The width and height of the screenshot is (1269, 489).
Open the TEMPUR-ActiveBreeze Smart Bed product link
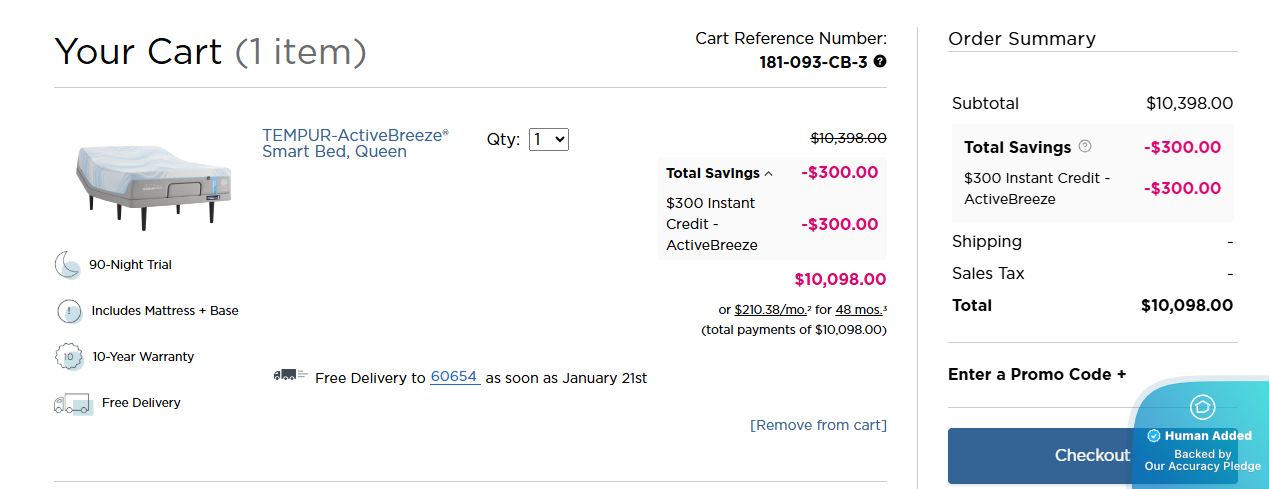(355, 143)
